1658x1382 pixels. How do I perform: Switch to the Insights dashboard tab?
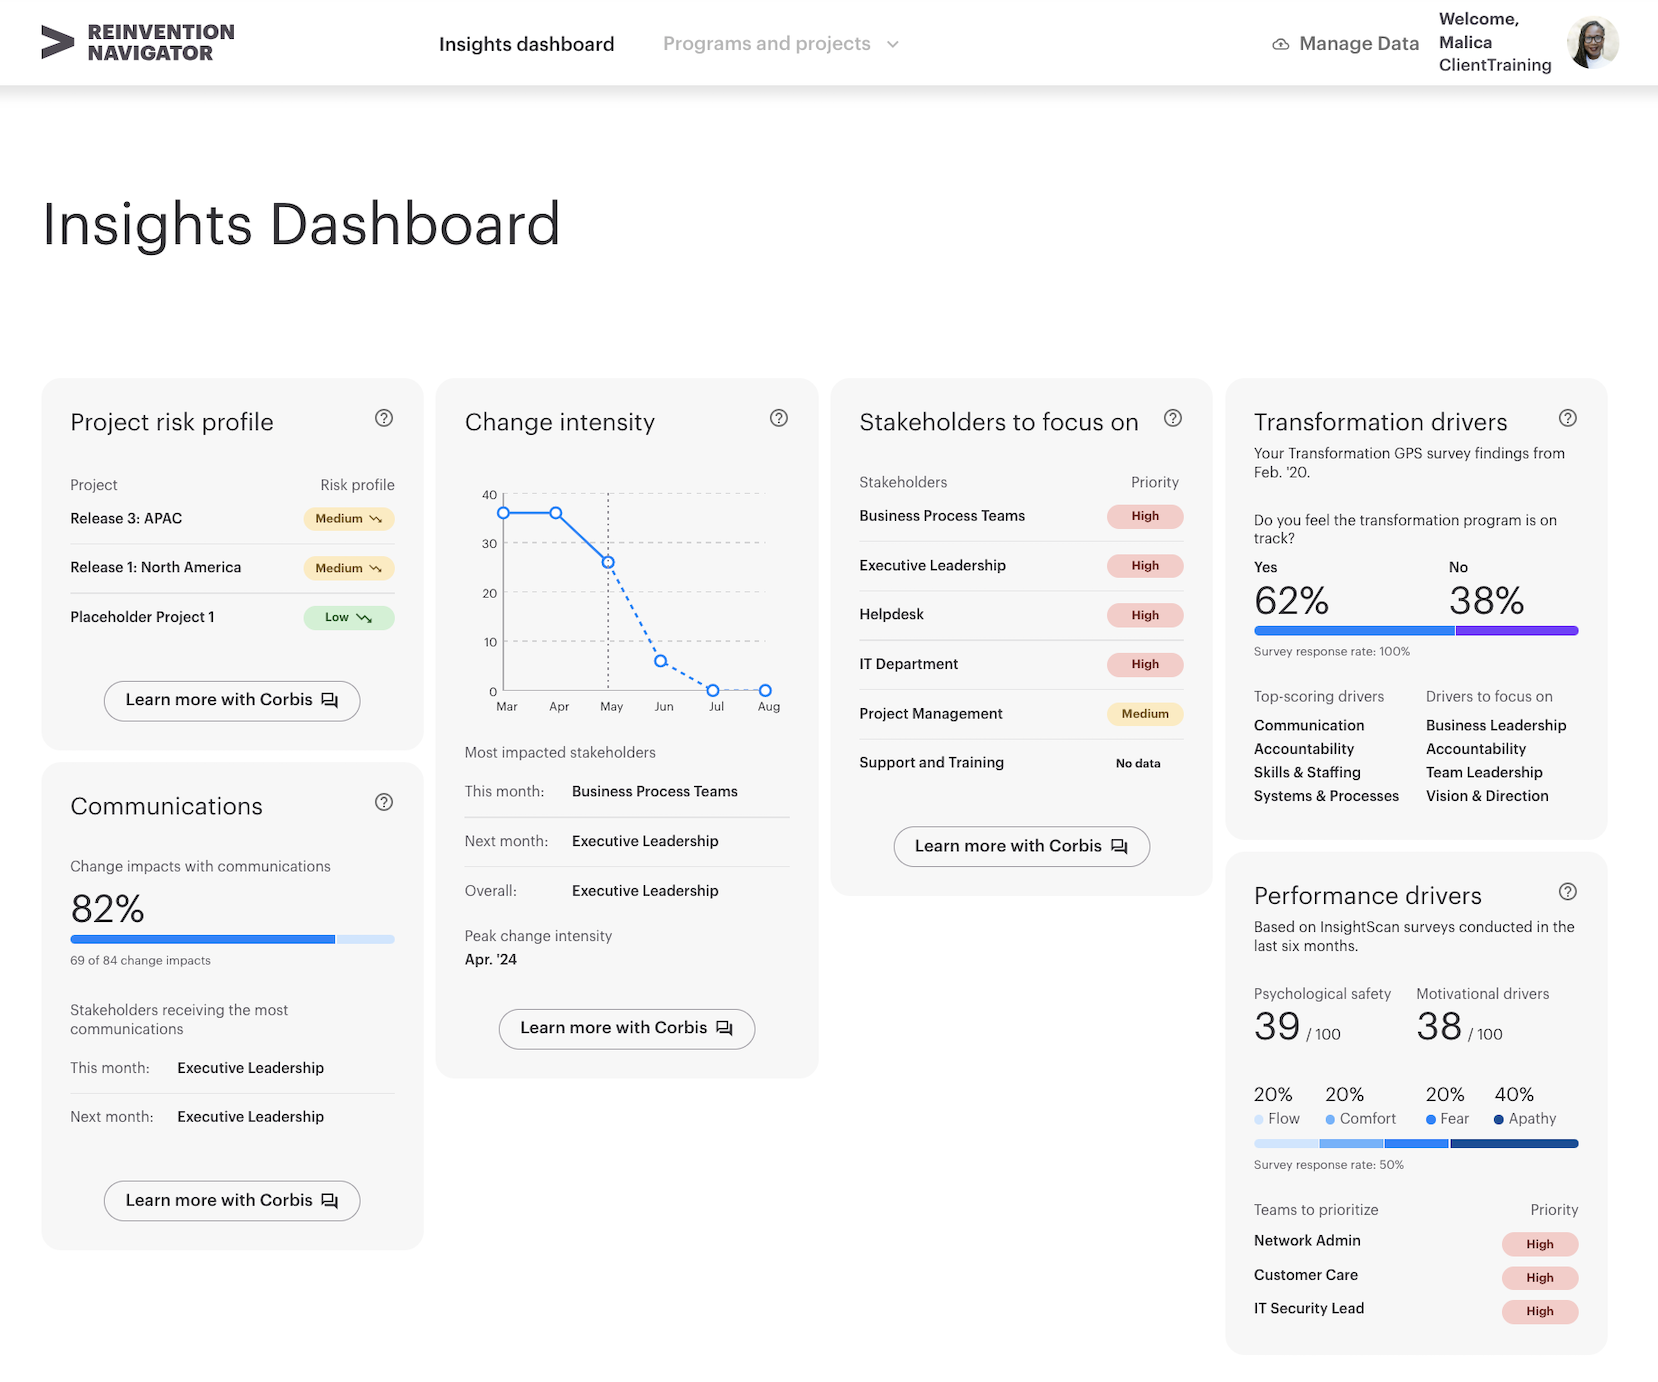click(527, 43)
